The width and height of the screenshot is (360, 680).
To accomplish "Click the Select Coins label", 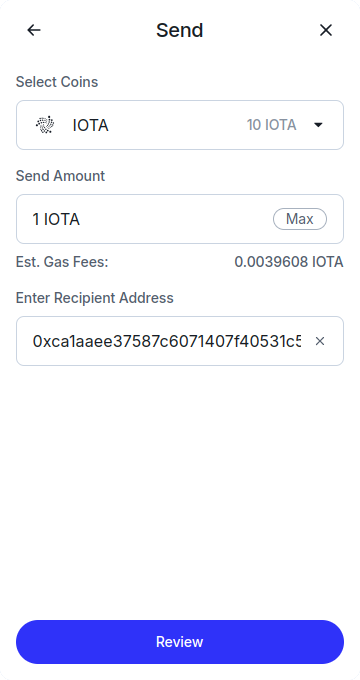I will pyautogui.click(x=57, y=82).
